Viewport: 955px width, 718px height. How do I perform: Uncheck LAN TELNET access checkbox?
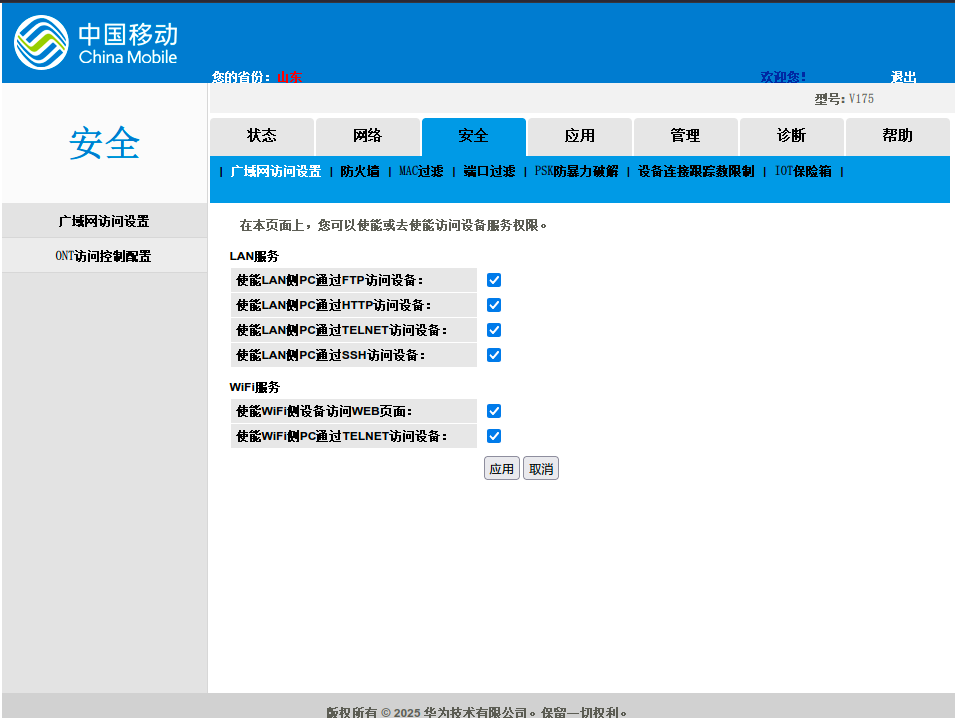point(494,330)
